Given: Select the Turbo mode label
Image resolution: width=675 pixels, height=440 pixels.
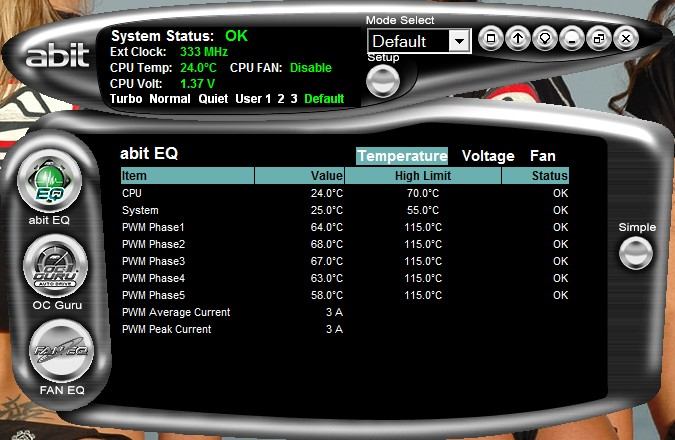Looking at the screenshot, I should [126, 99].
